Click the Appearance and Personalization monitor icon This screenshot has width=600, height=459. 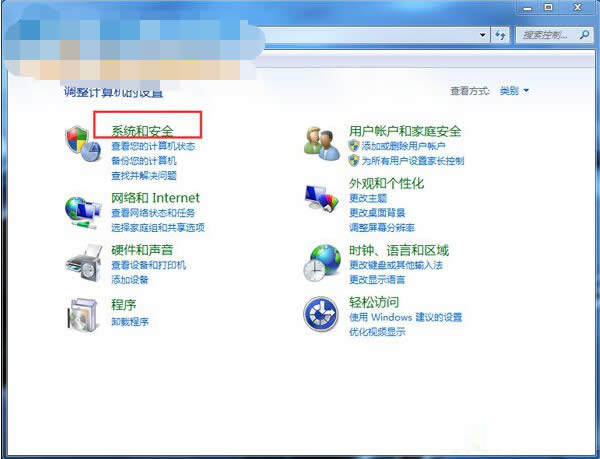click(321, 198)
